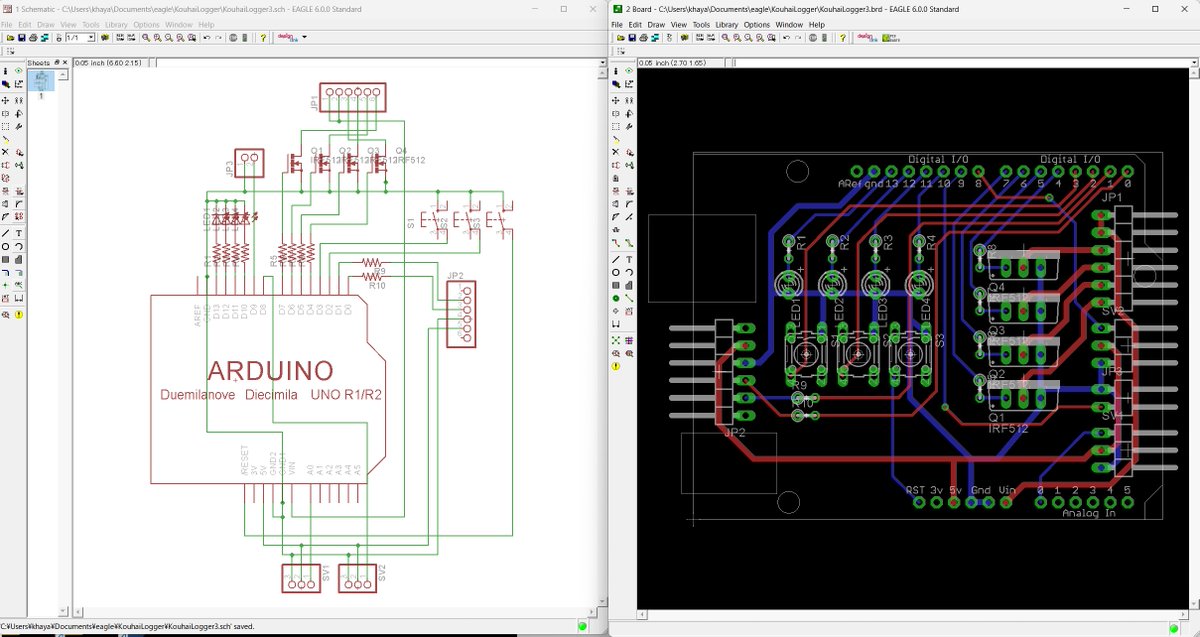Move tool in Board side toolbar

(614, 100)
